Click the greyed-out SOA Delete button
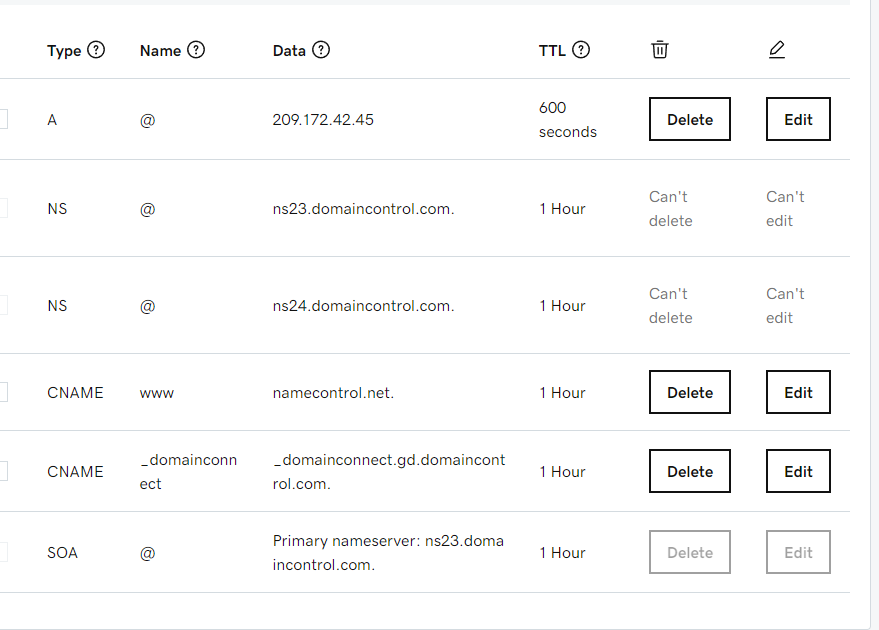Screen dimensions: 879x630 pyautogui.click(x=690, y=552)
